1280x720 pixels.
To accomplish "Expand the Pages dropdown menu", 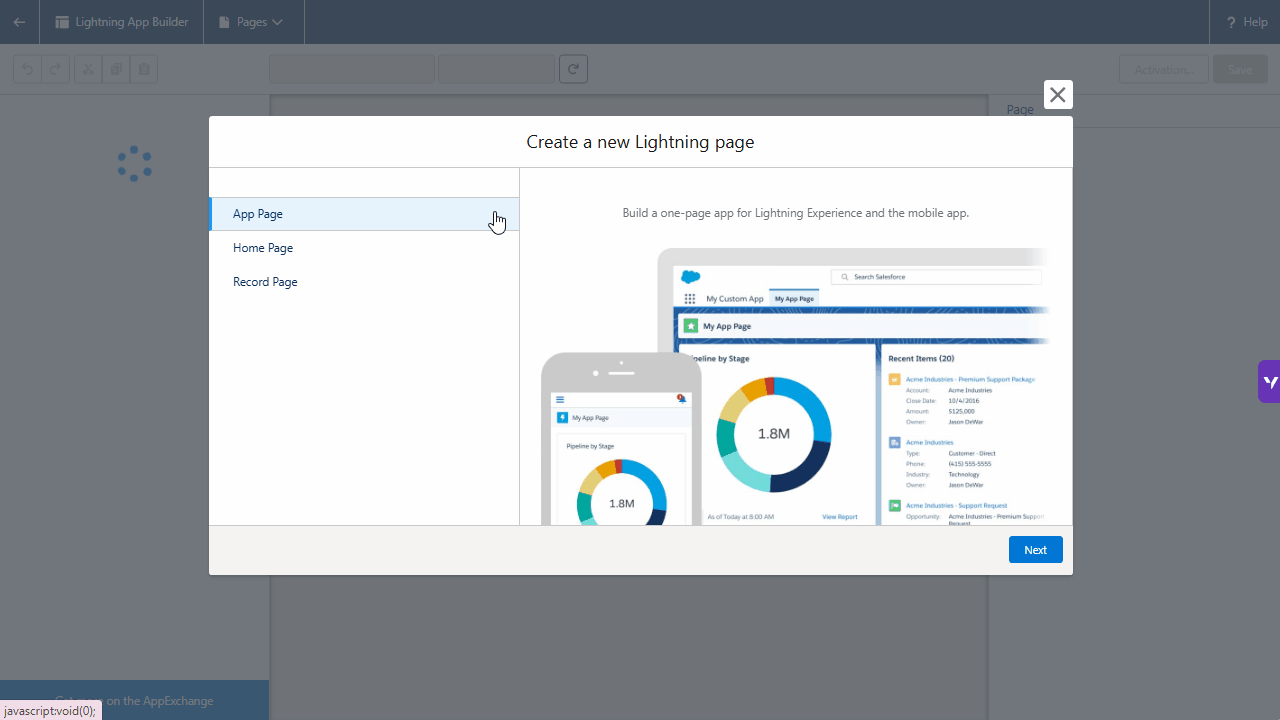I will [x=252, y=22].
